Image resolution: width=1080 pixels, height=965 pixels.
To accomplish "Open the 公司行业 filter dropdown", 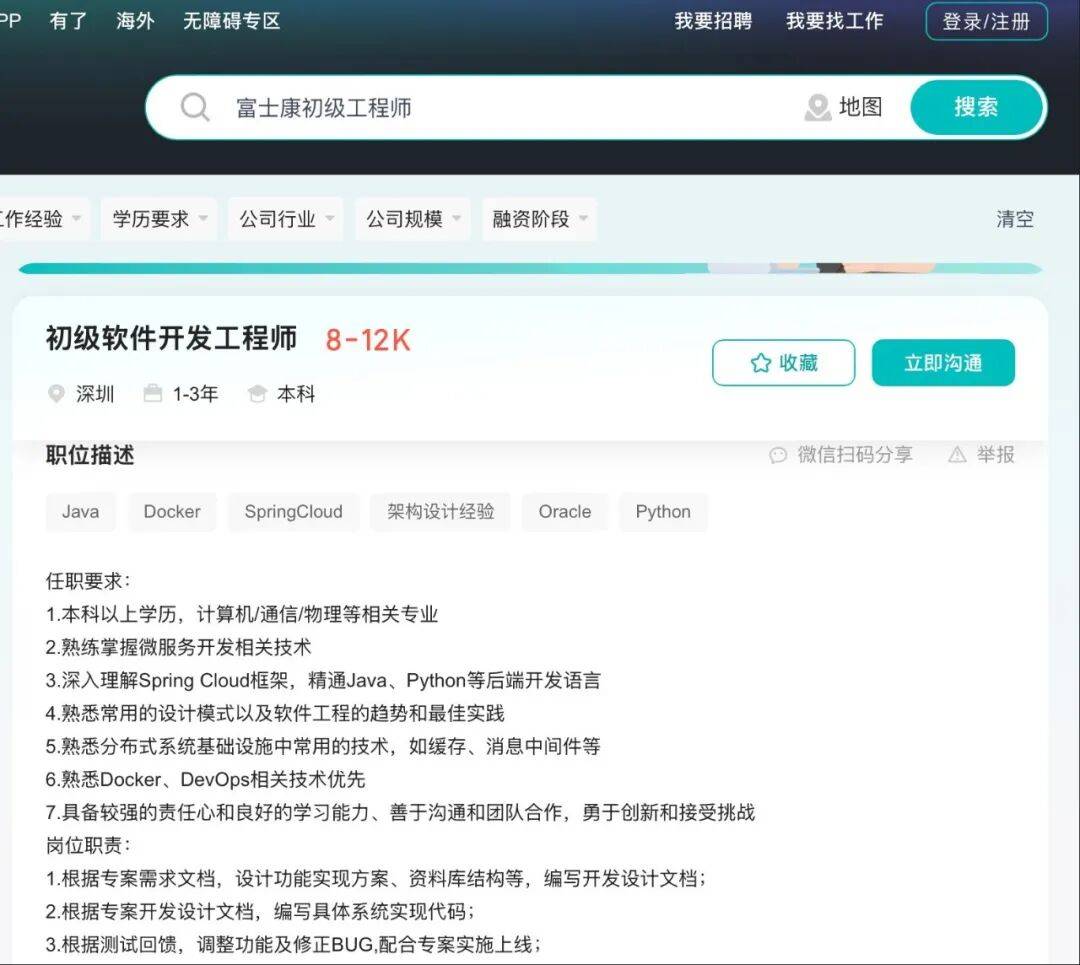I will coord(285,218).
